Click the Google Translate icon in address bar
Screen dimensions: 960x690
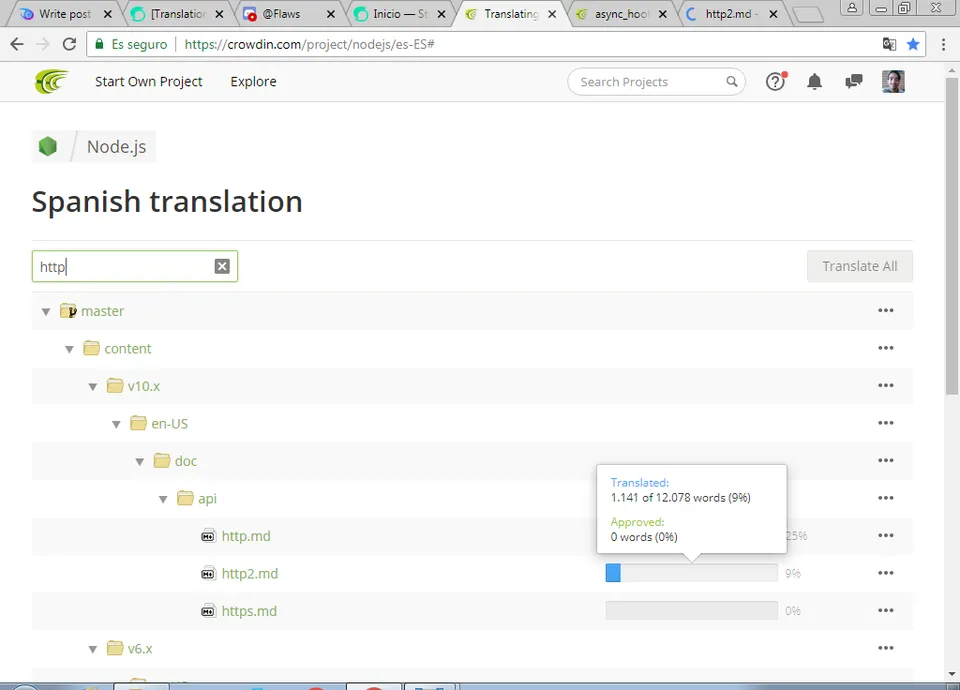(889, 44)
